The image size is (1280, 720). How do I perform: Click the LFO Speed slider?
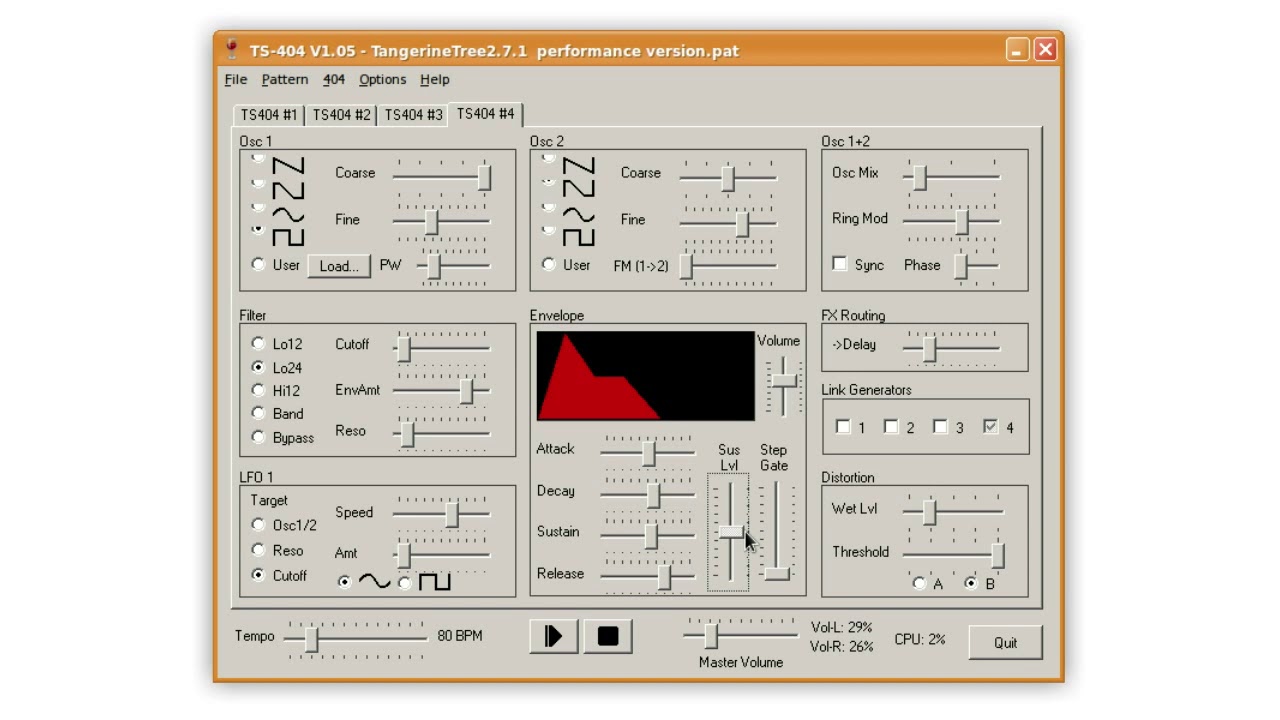pyautogui.click(x=442, y=514)
